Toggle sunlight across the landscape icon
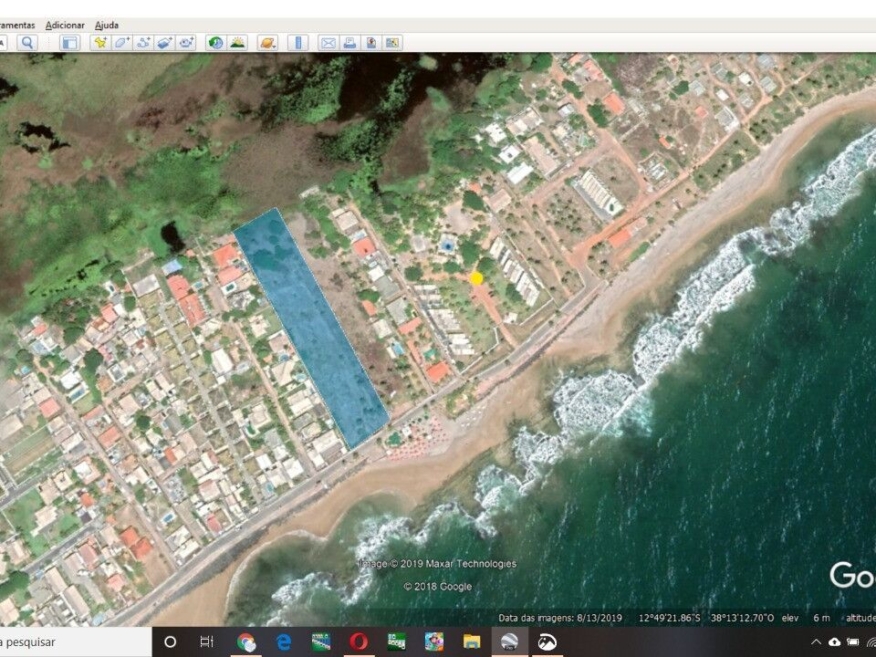 click(237, 42)
